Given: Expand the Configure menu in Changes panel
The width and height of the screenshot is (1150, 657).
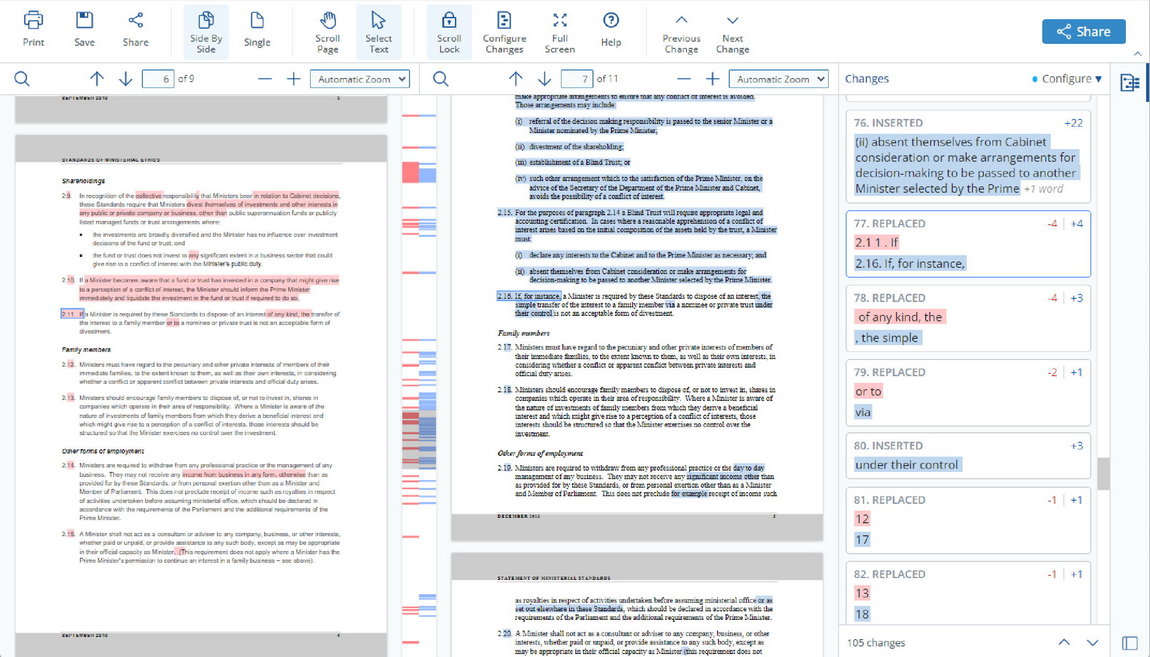Looking at the screenshot, I should click(1071, 79).
